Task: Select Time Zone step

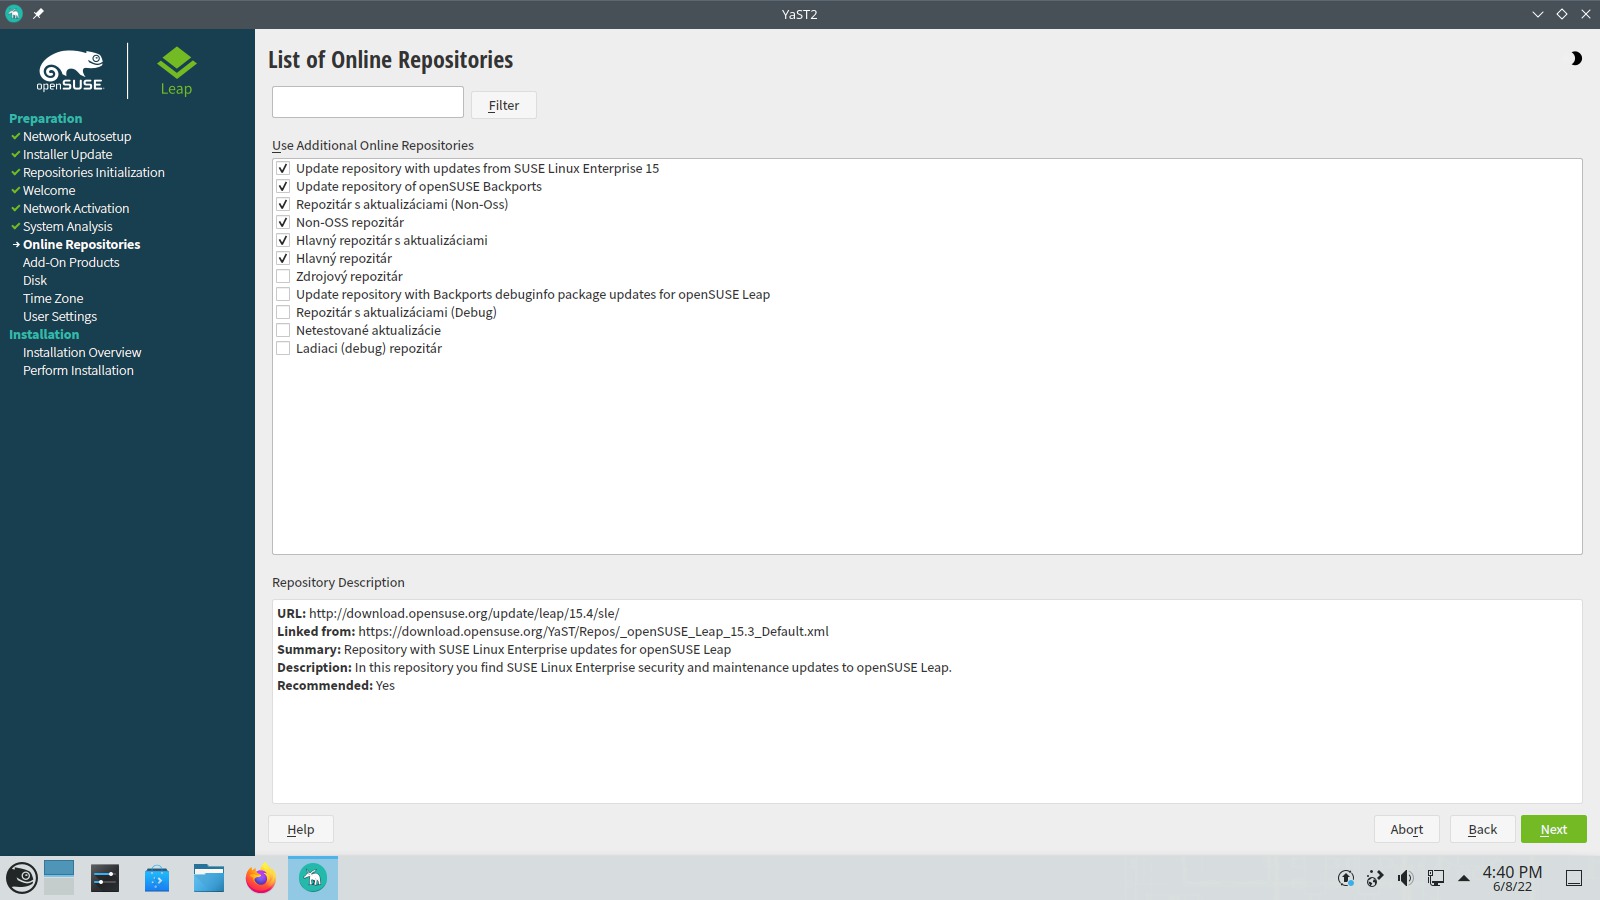Action: 53,298
